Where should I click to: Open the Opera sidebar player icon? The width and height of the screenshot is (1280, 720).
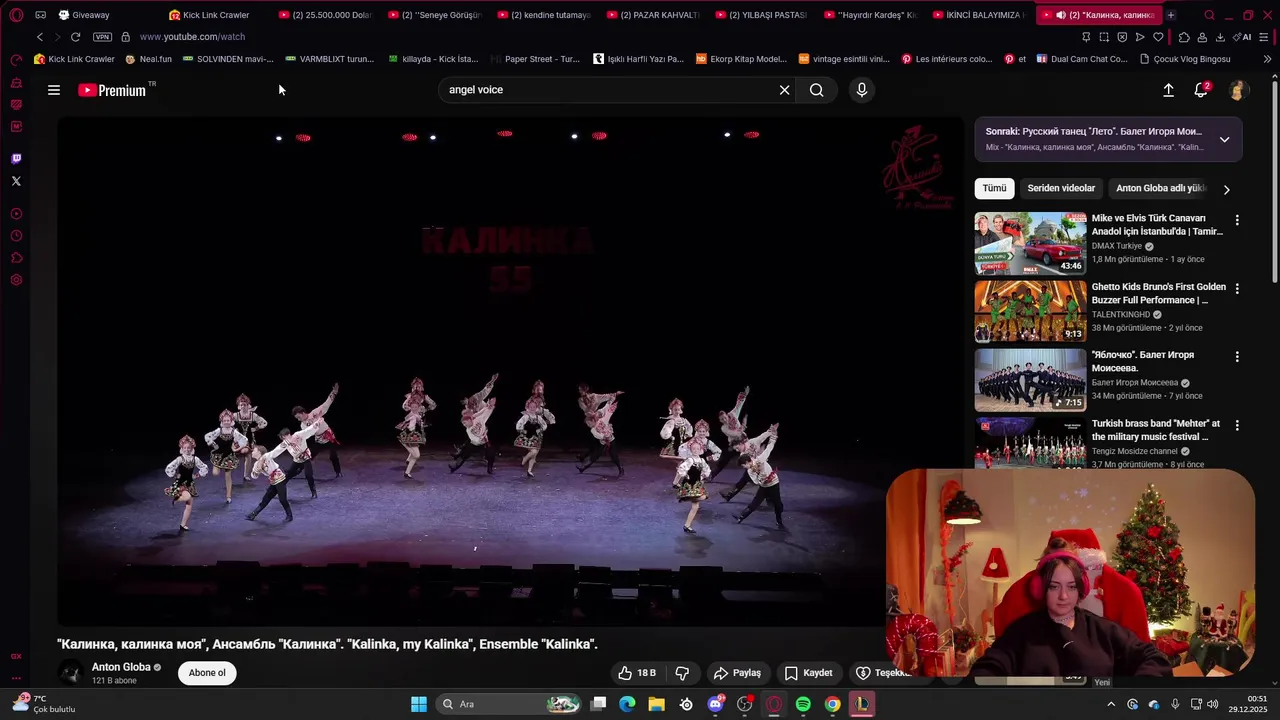point(16,214)
